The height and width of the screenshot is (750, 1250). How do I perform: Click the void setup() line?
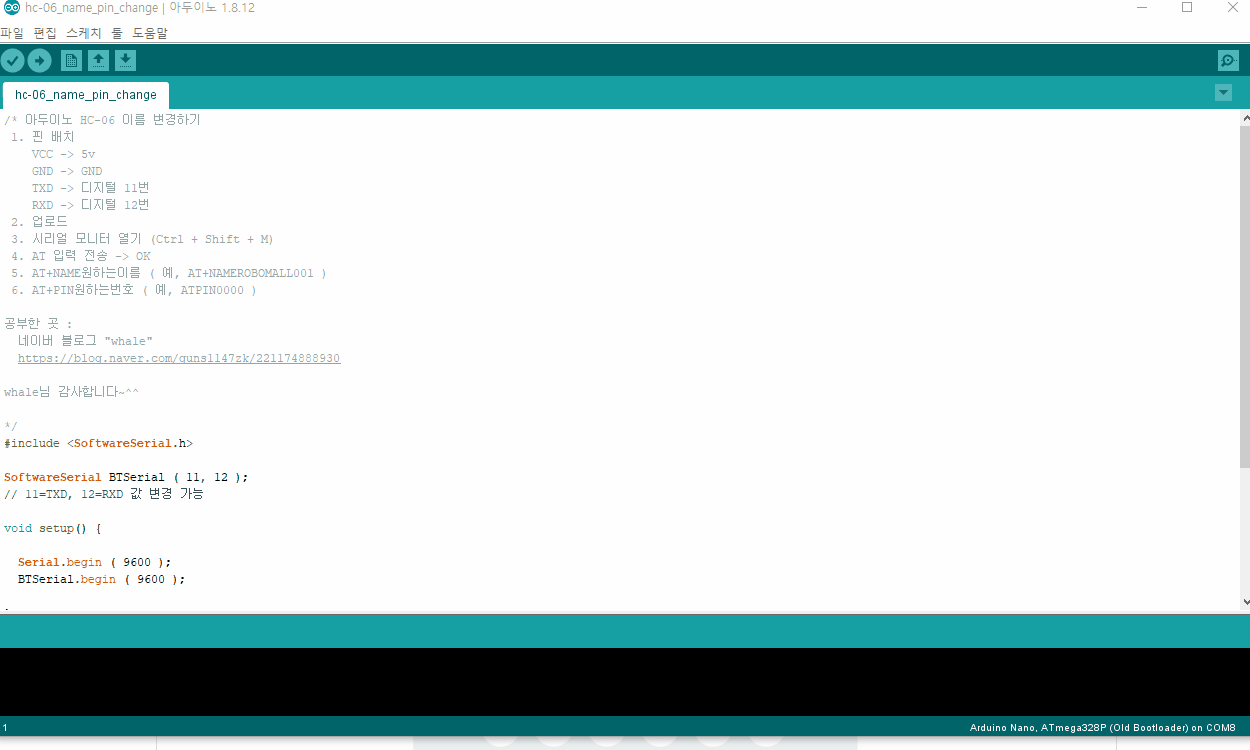coord(53,528)
